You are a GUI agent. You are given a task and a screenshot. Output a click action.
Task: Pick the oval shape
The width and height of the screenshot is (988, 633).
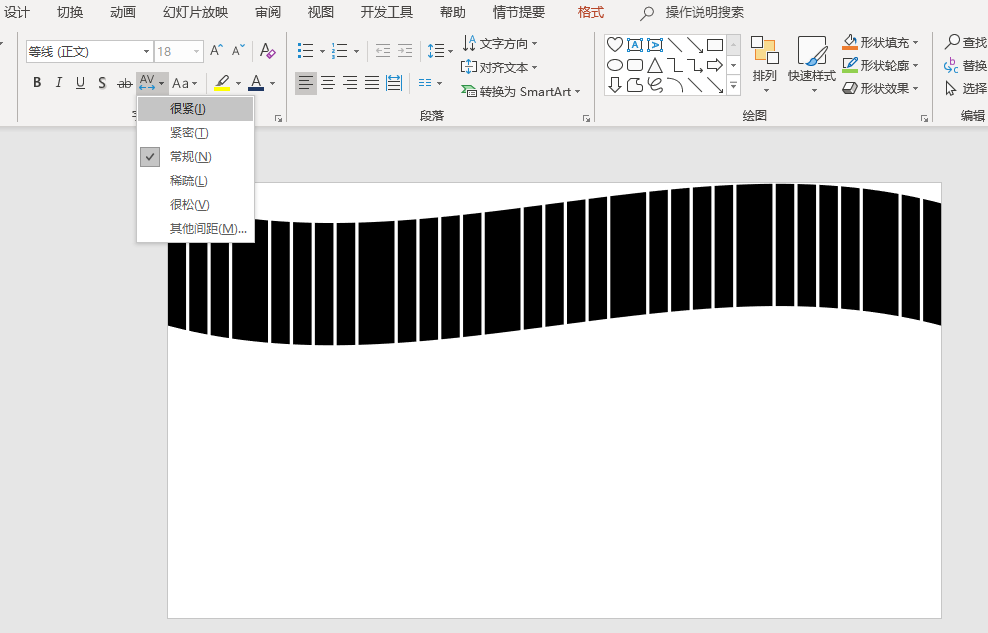615,65
